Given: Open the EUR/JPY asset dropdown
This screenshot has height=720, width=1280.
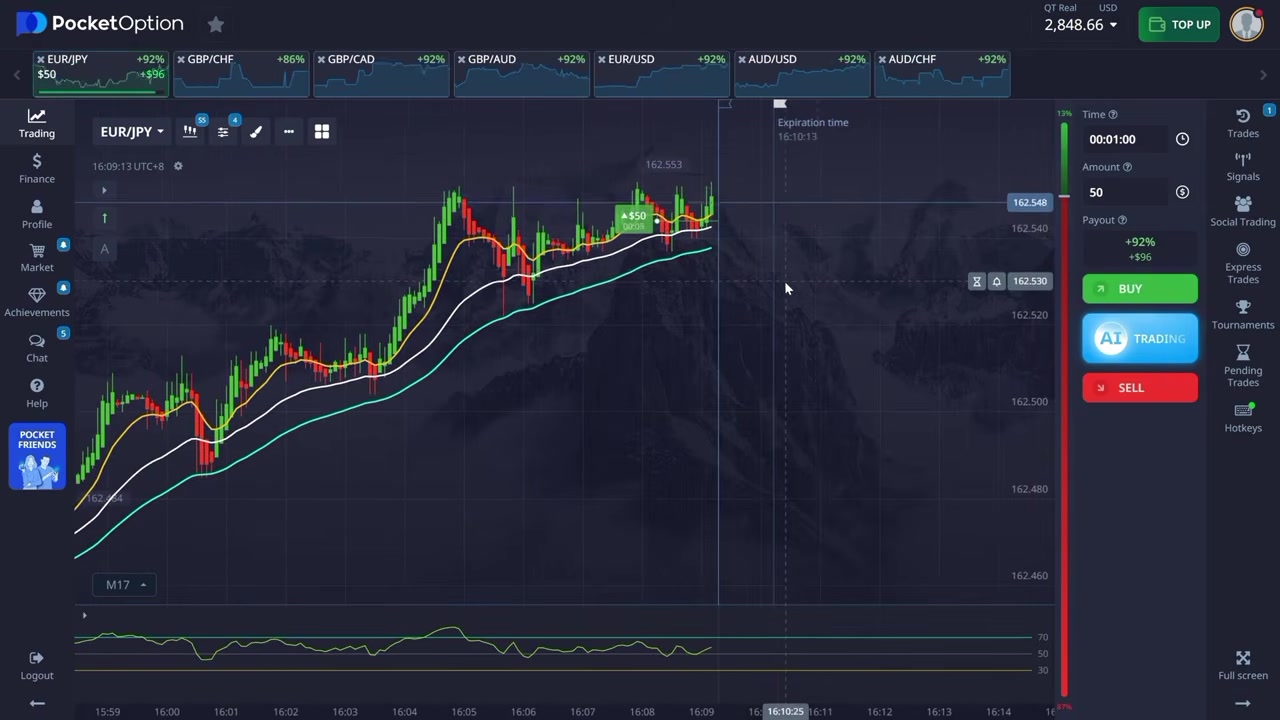Looking at the screenshot, I should point(131,131).
